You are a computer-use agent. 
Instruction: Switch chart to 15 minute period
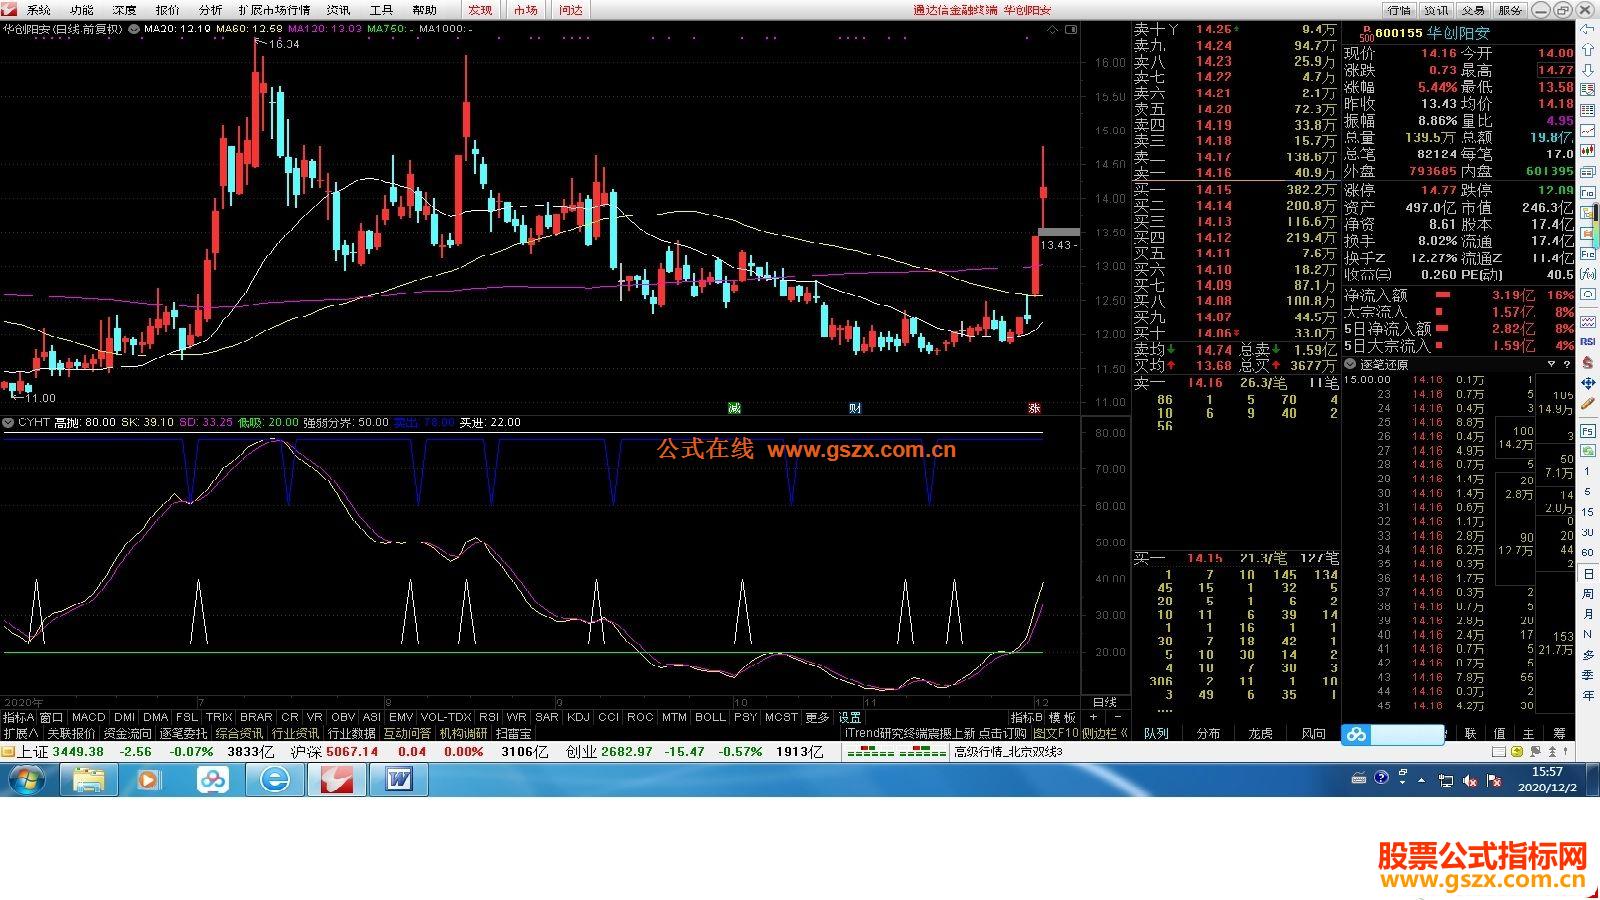coord(1588,512)
